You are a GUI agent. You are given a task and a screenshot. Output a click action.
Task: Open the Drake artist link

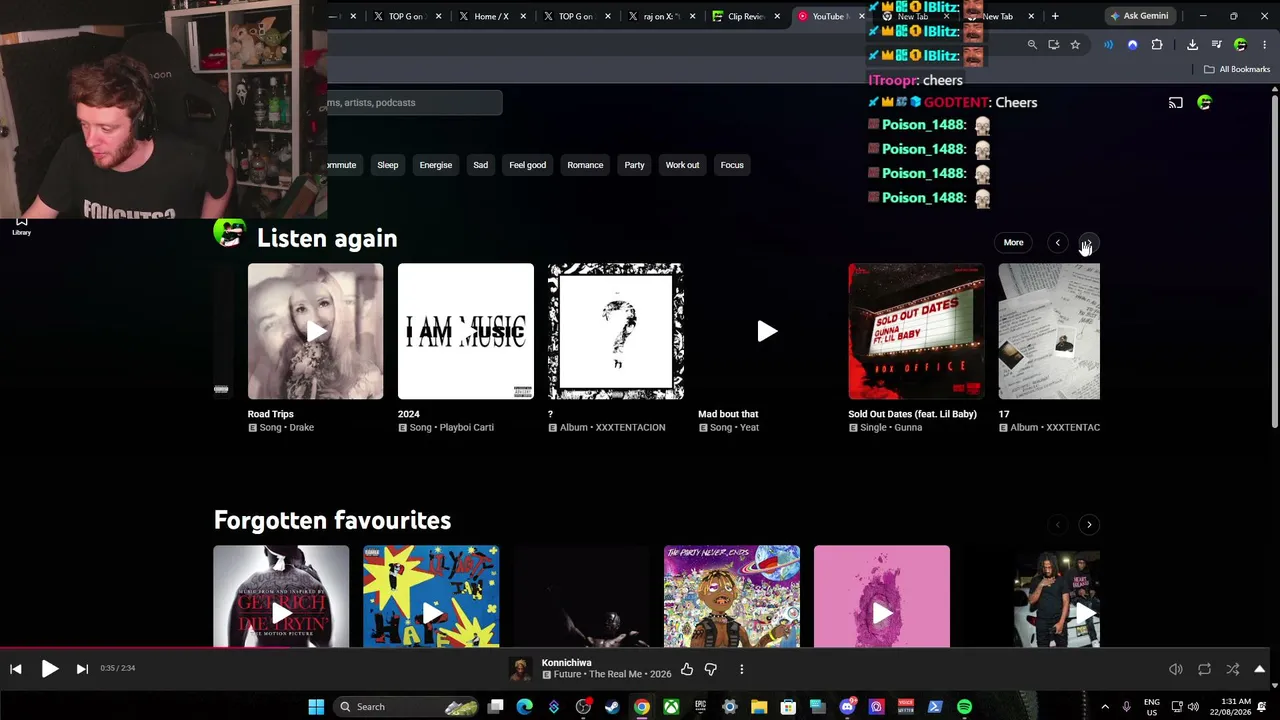[x=302, y=428]
